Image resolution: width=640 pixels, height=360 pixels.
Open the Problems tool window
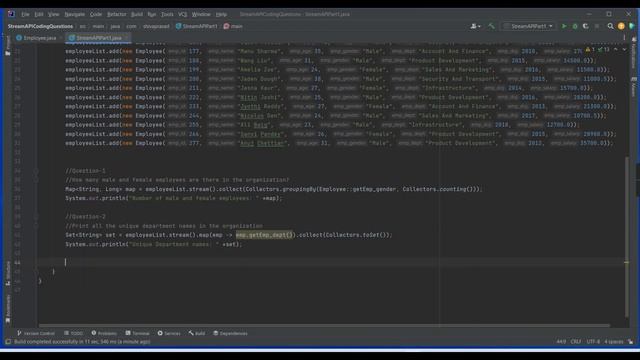[104, 333]
